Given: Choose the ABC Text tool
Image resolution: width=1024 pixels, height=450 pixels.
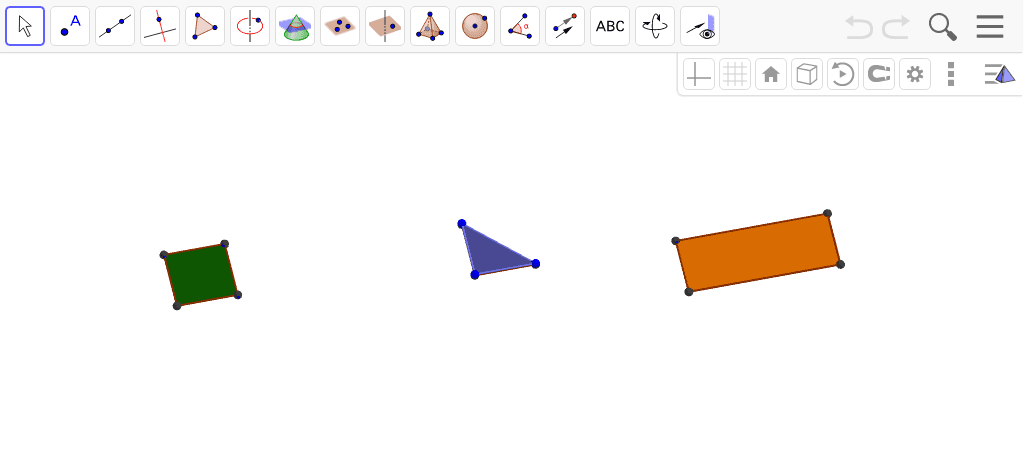Looking at the screenshot, I should pos(611,26).
